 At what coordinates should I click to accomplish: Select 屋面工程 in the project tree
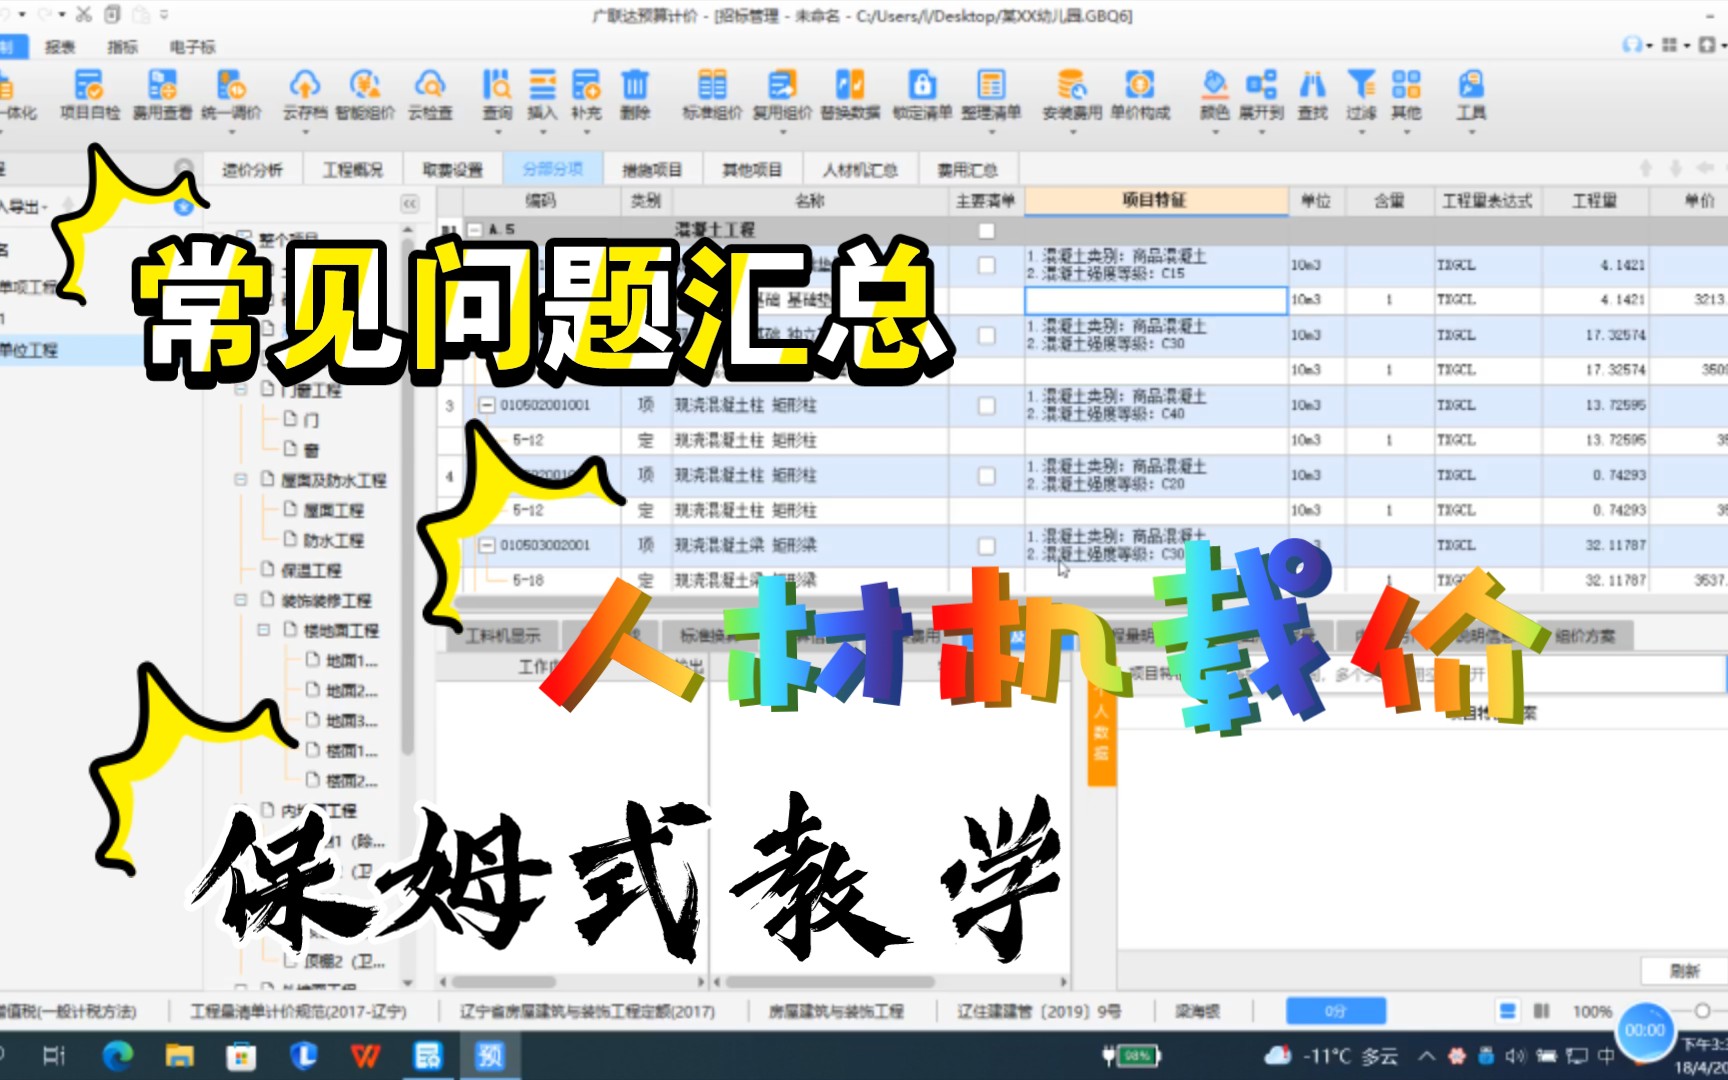333,510
